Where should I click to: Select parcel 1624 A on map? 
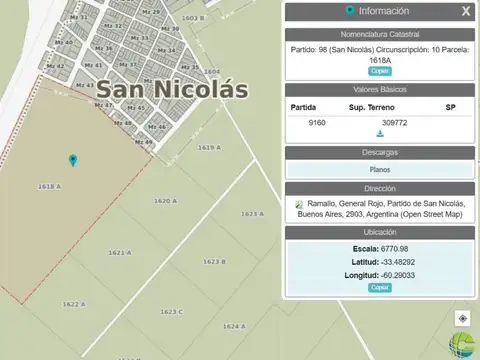(x=234, y=326)
